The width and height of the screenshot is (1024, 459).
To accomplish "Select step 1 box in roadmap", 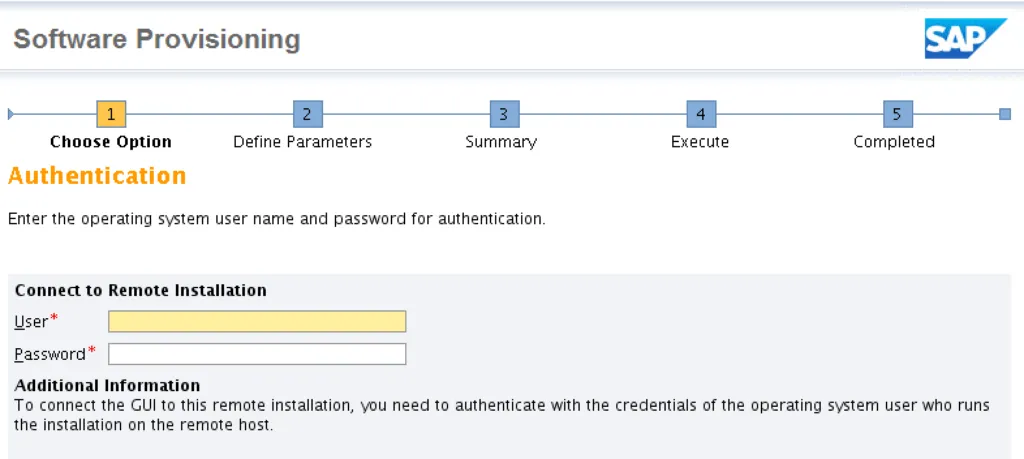I will tap(111, 114).
